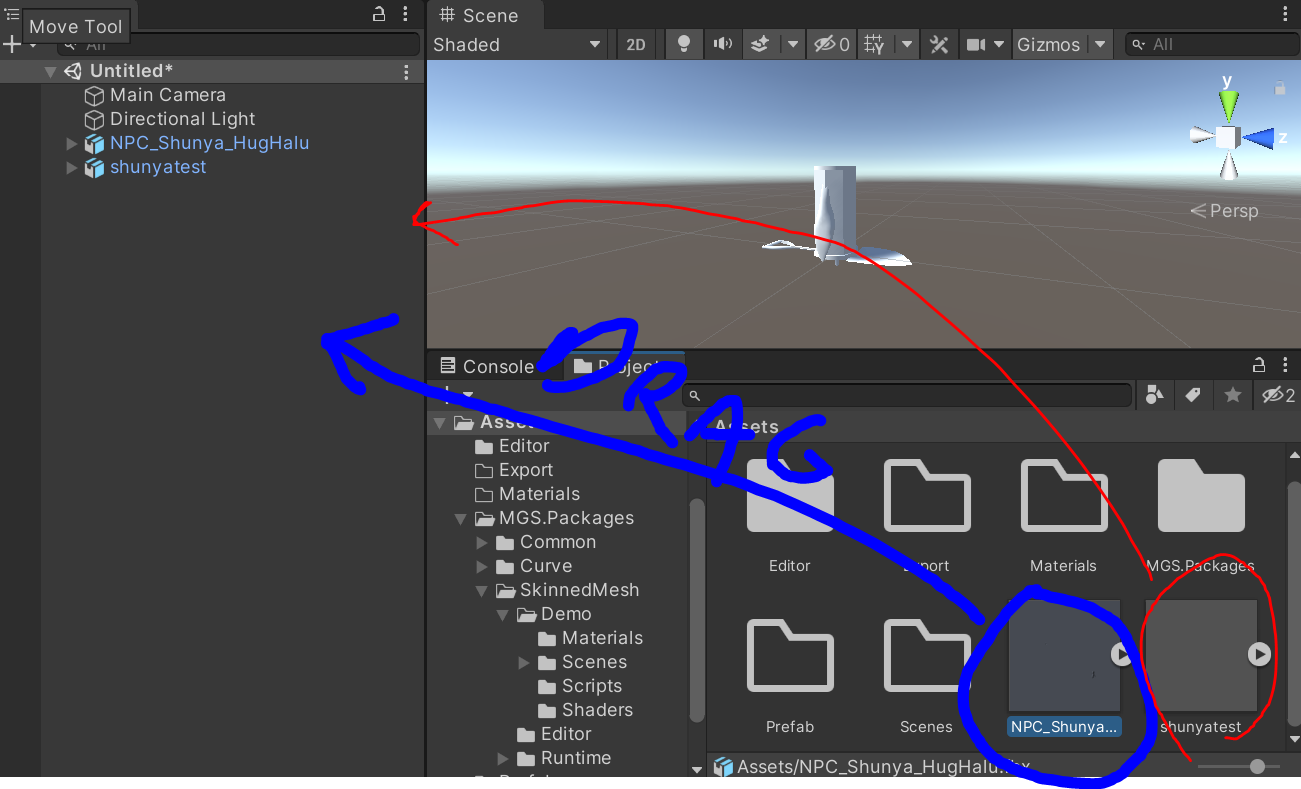Open component editor tools icon

click(x=938, y=44)
